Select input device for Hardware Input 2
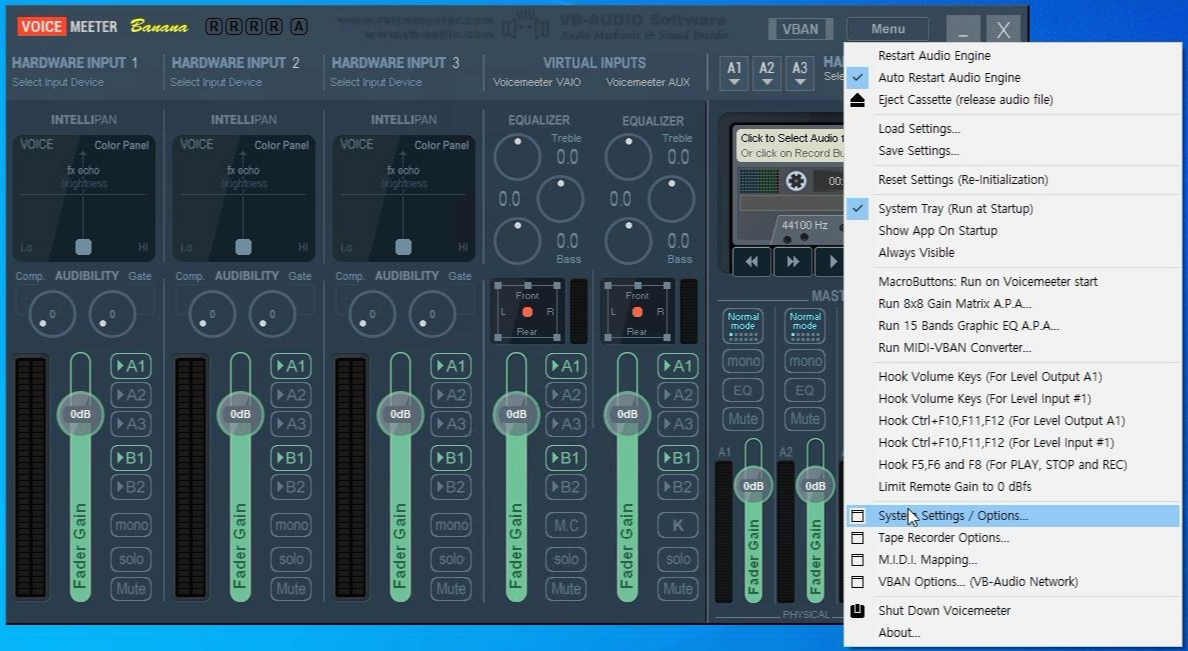 (x=216, y=82)
